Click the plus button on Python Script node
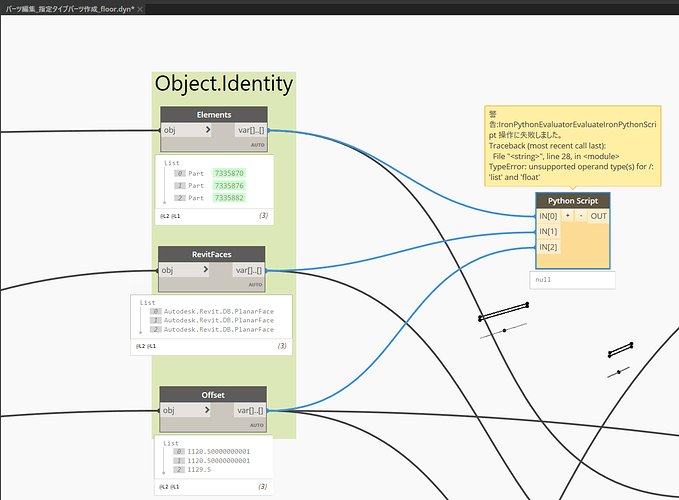The height and width of the screenshot is (500, 679). 568,215
